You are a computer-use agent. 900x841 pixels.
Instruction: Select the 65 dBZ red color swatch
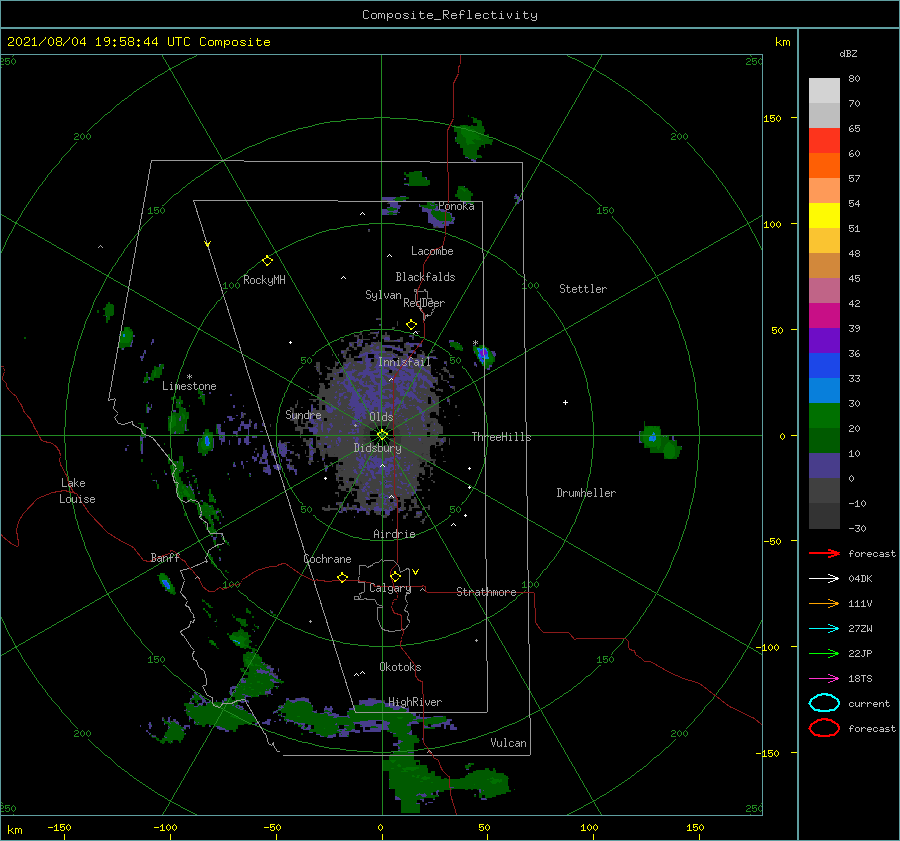824,141
